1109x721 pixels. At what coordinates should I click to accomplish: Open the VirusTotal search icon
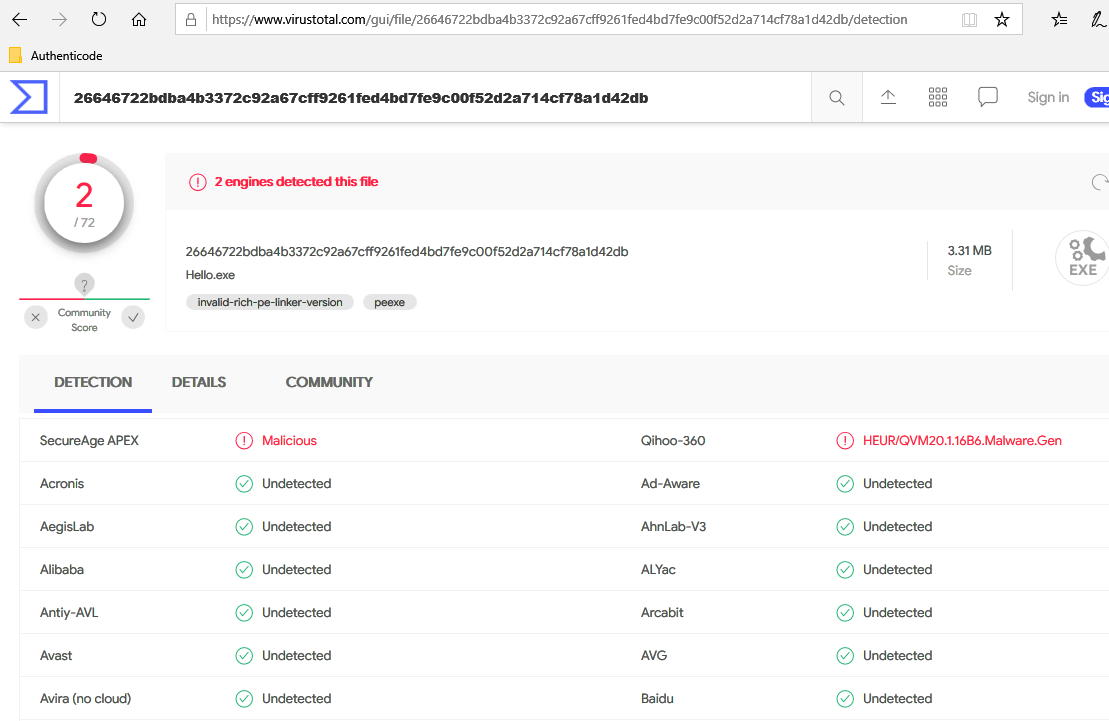point(837,98)
